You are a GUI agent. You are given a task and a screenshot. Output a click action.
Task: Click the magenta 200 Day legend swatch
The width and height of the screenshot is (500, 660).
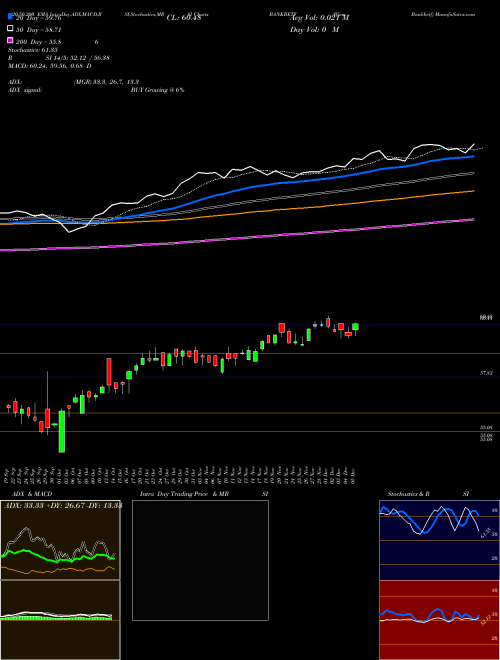point(11,41)
